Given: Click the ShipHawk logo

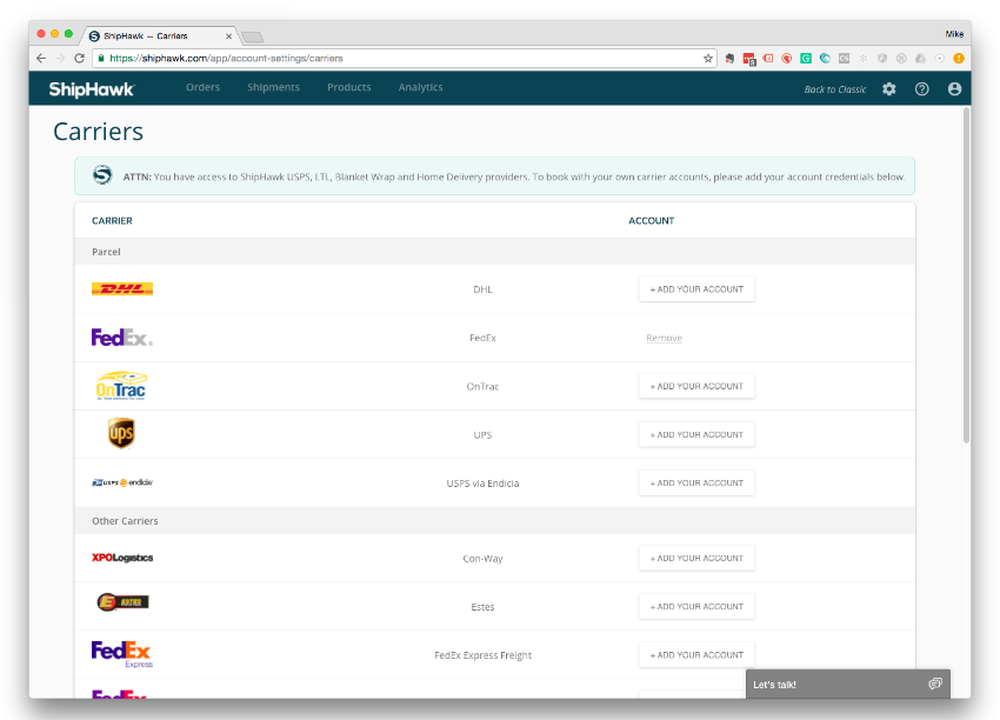Looking at the screenshot, I should [92, 89].
